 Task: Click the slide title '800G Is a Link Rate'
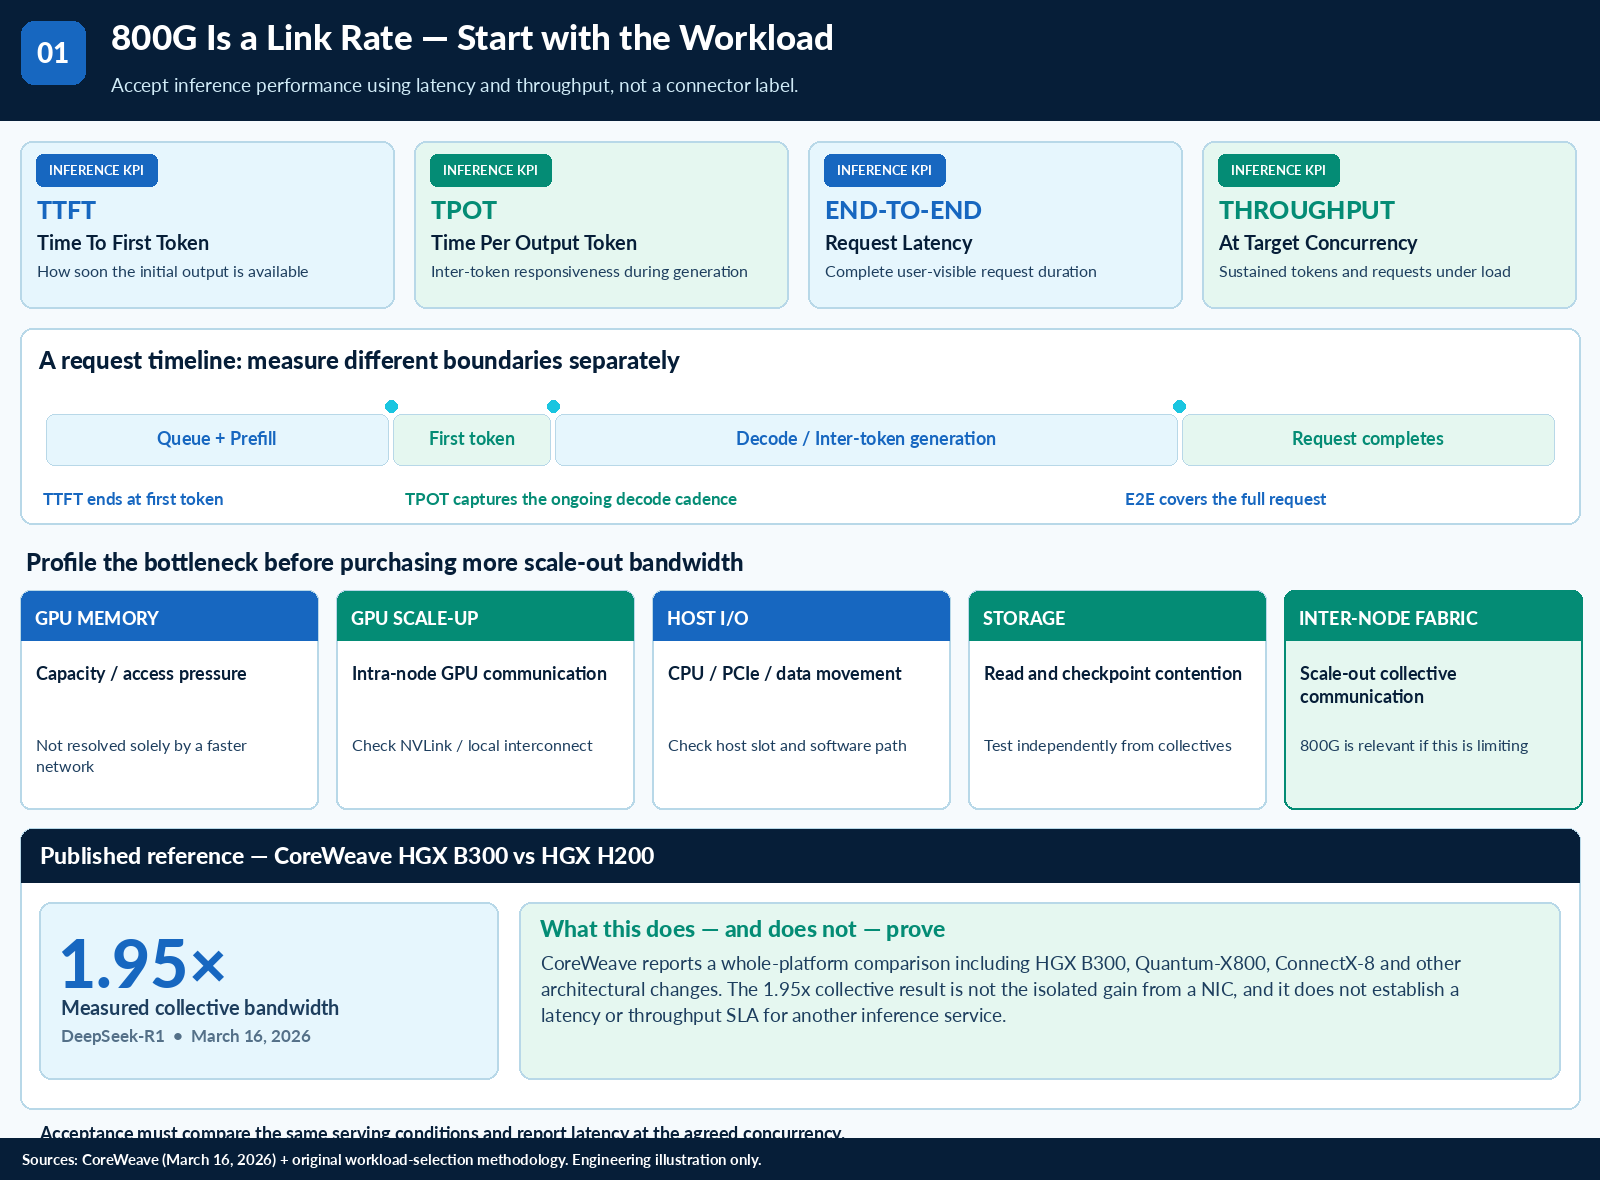472,38
